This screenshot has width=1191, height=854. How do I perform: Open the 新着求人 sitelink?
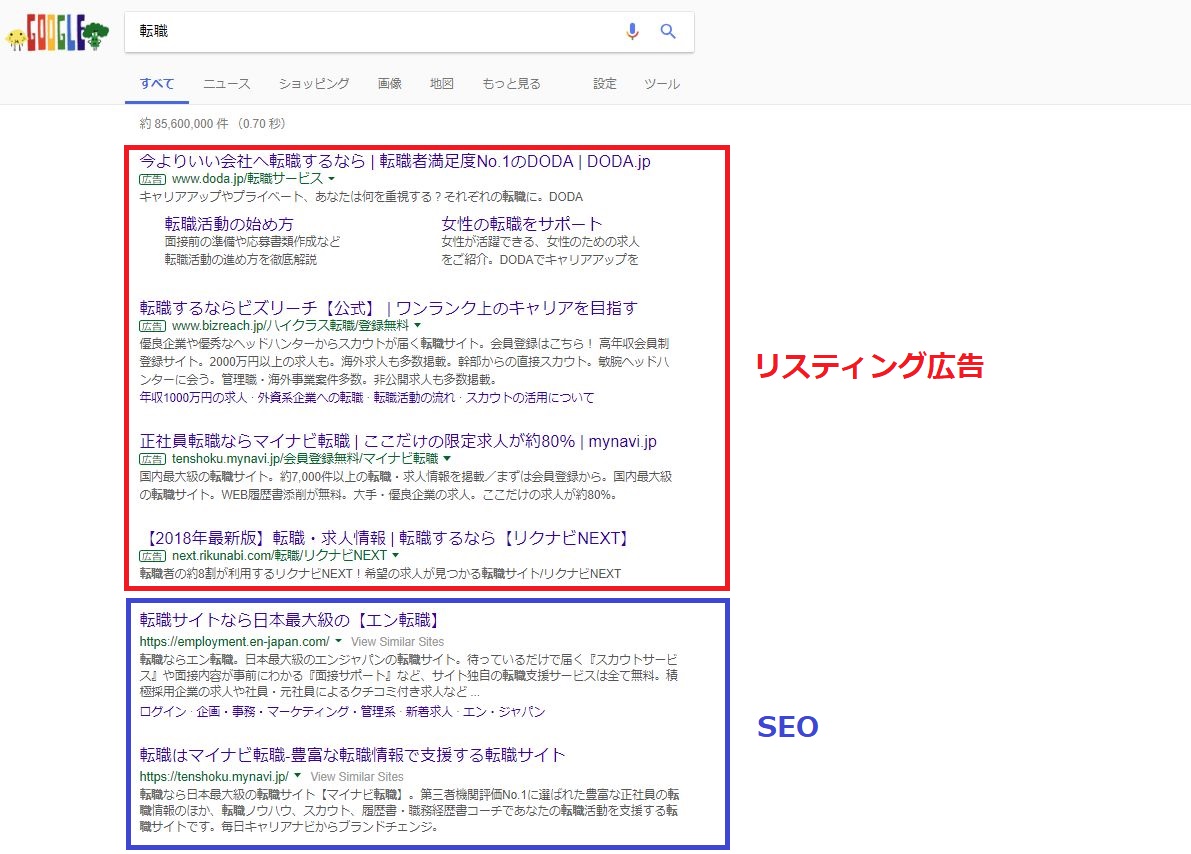point(428,711)
